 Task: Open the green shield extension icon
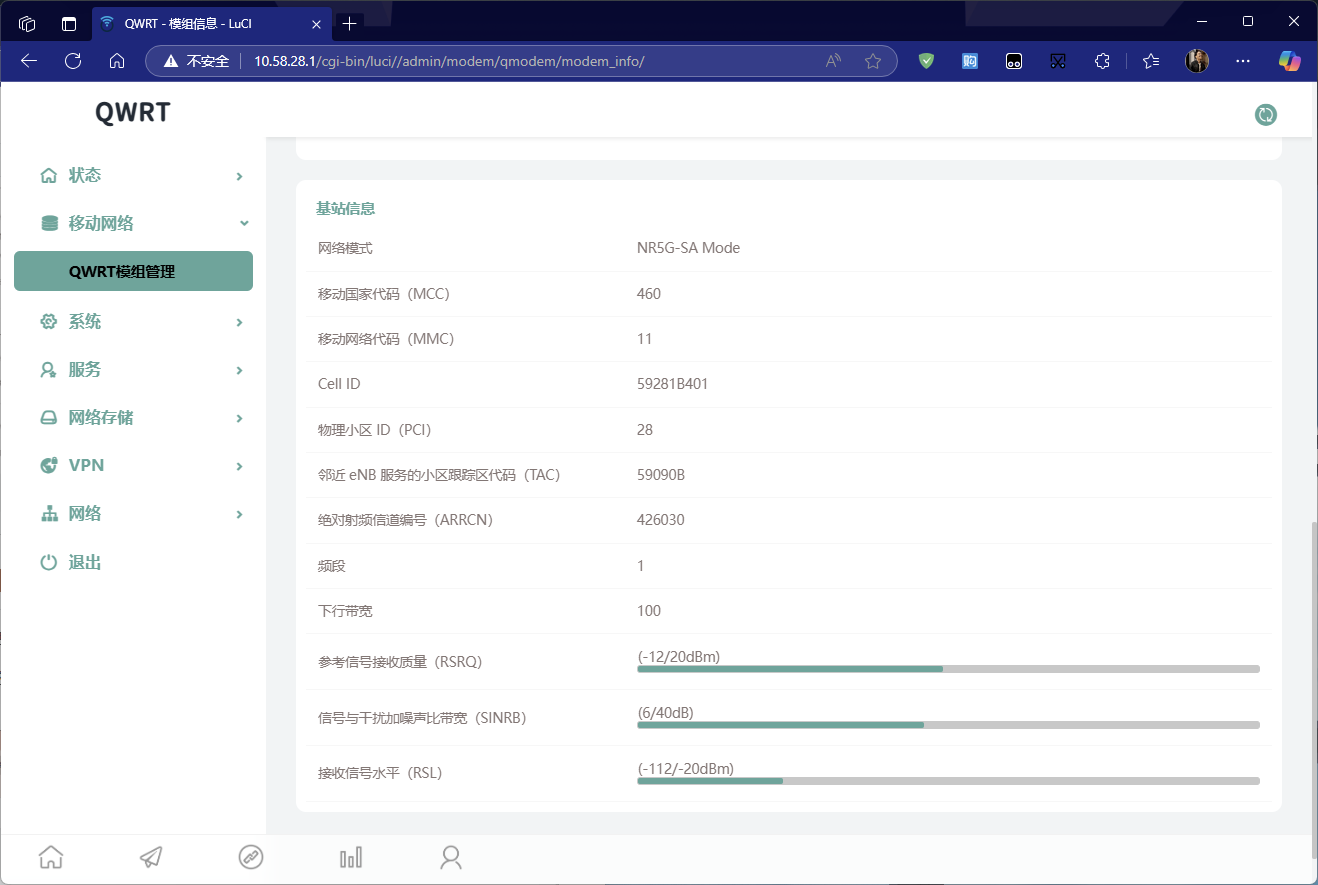tap(926, 61)
